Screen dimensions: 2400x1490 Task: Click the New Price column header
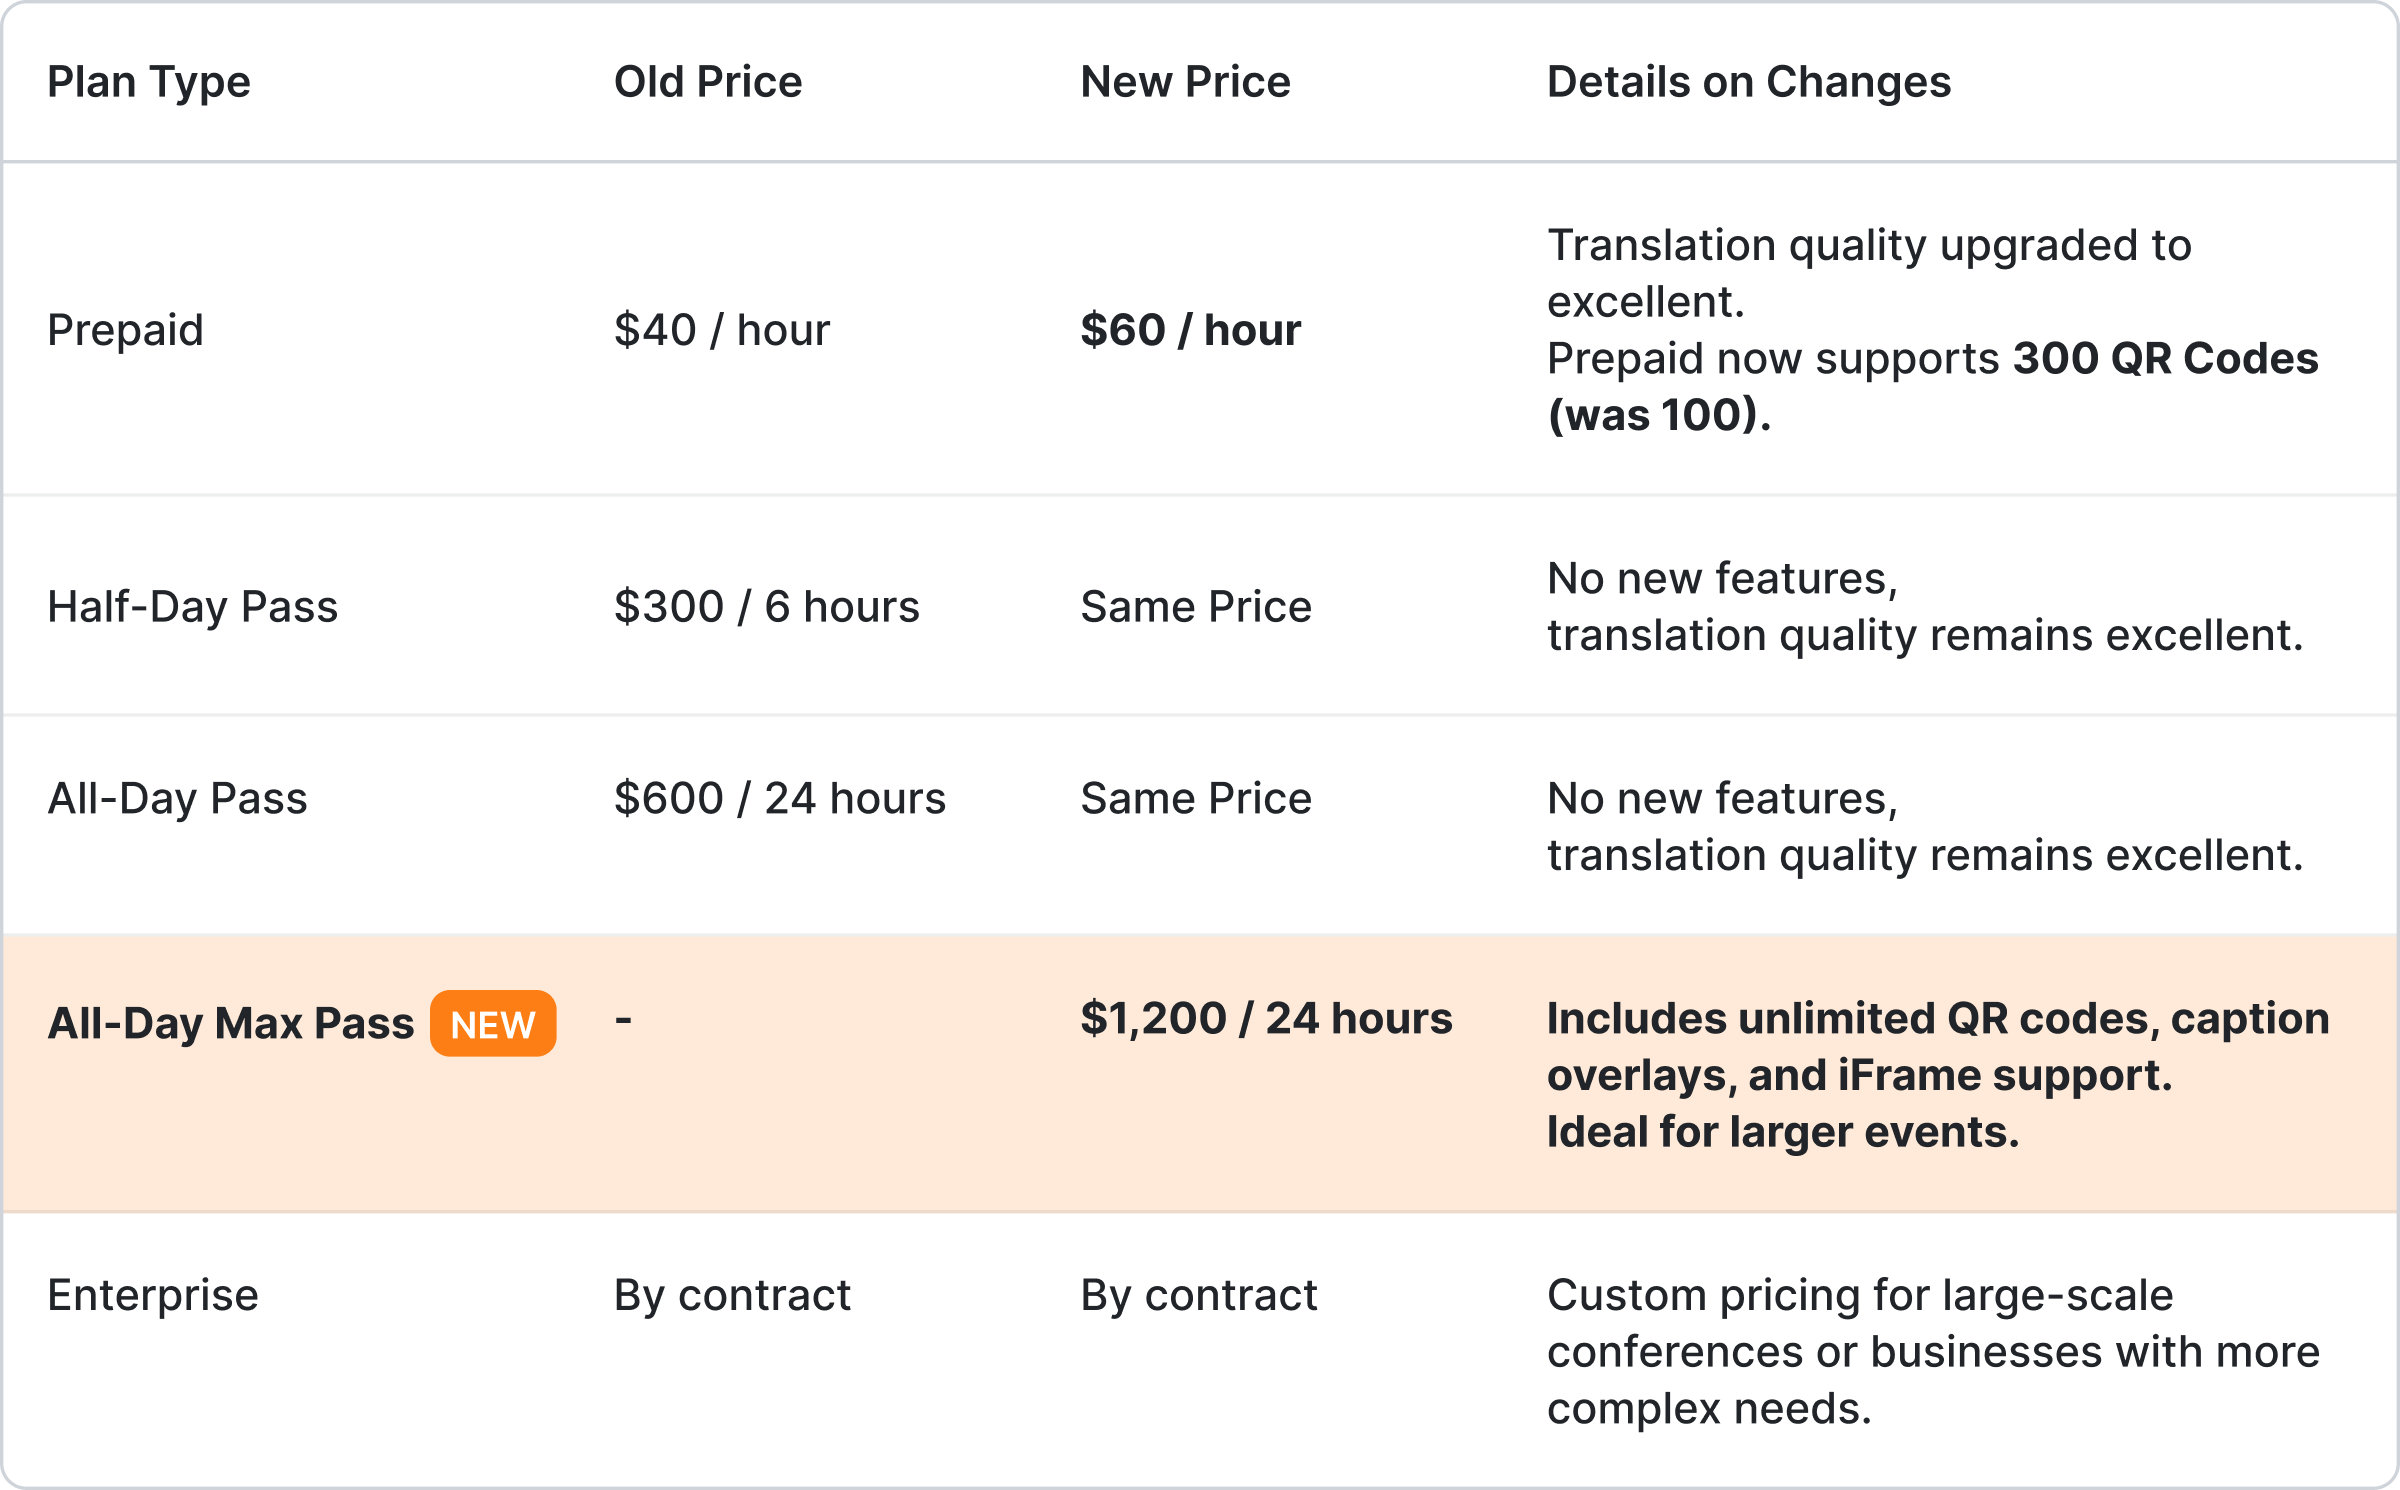(1185, 82)
